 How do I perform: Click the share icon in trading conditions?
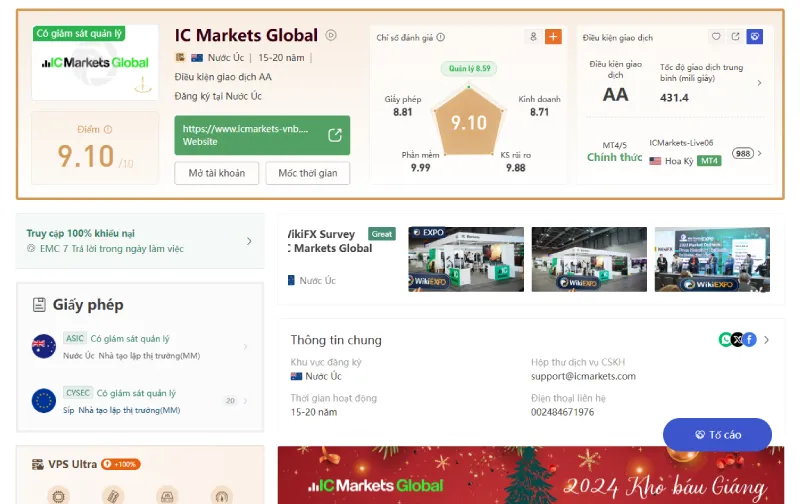pos(735,37)
